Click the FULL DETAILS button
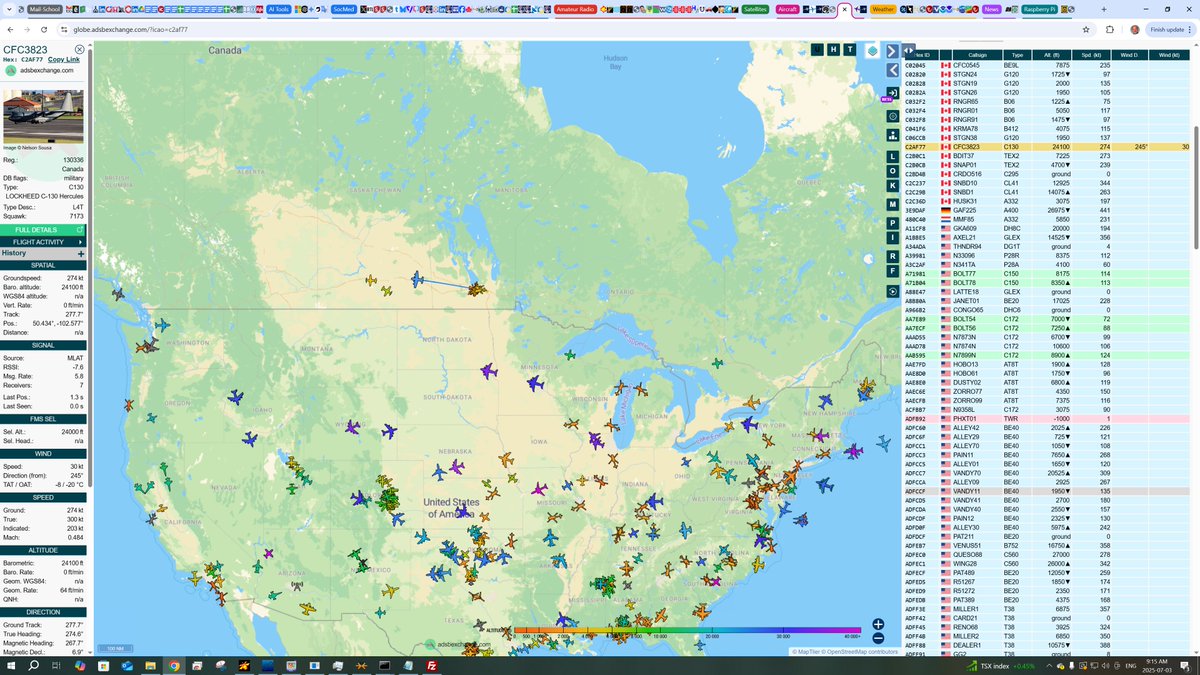 pos(43,230)
